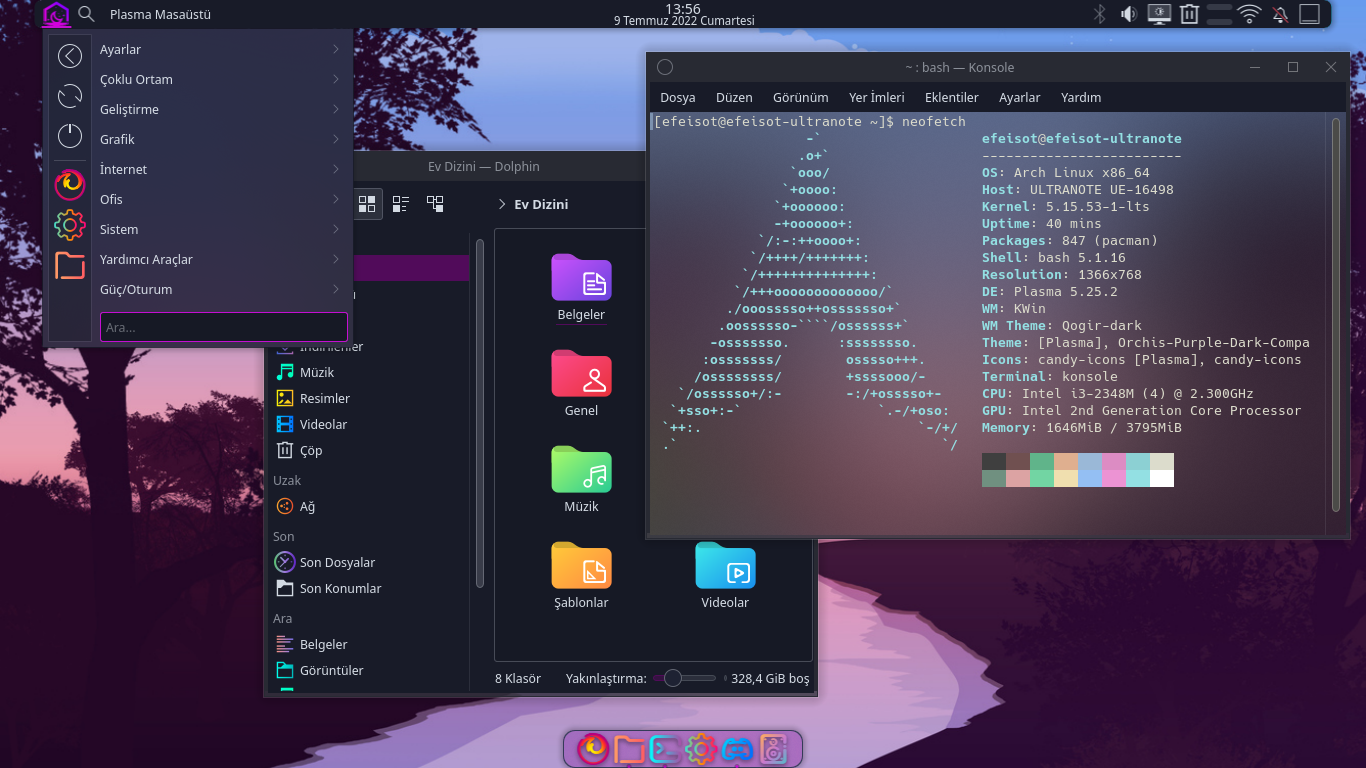Select Resimler in the Dolphin sidebar

pyautogui.click(x=325, y=398)
